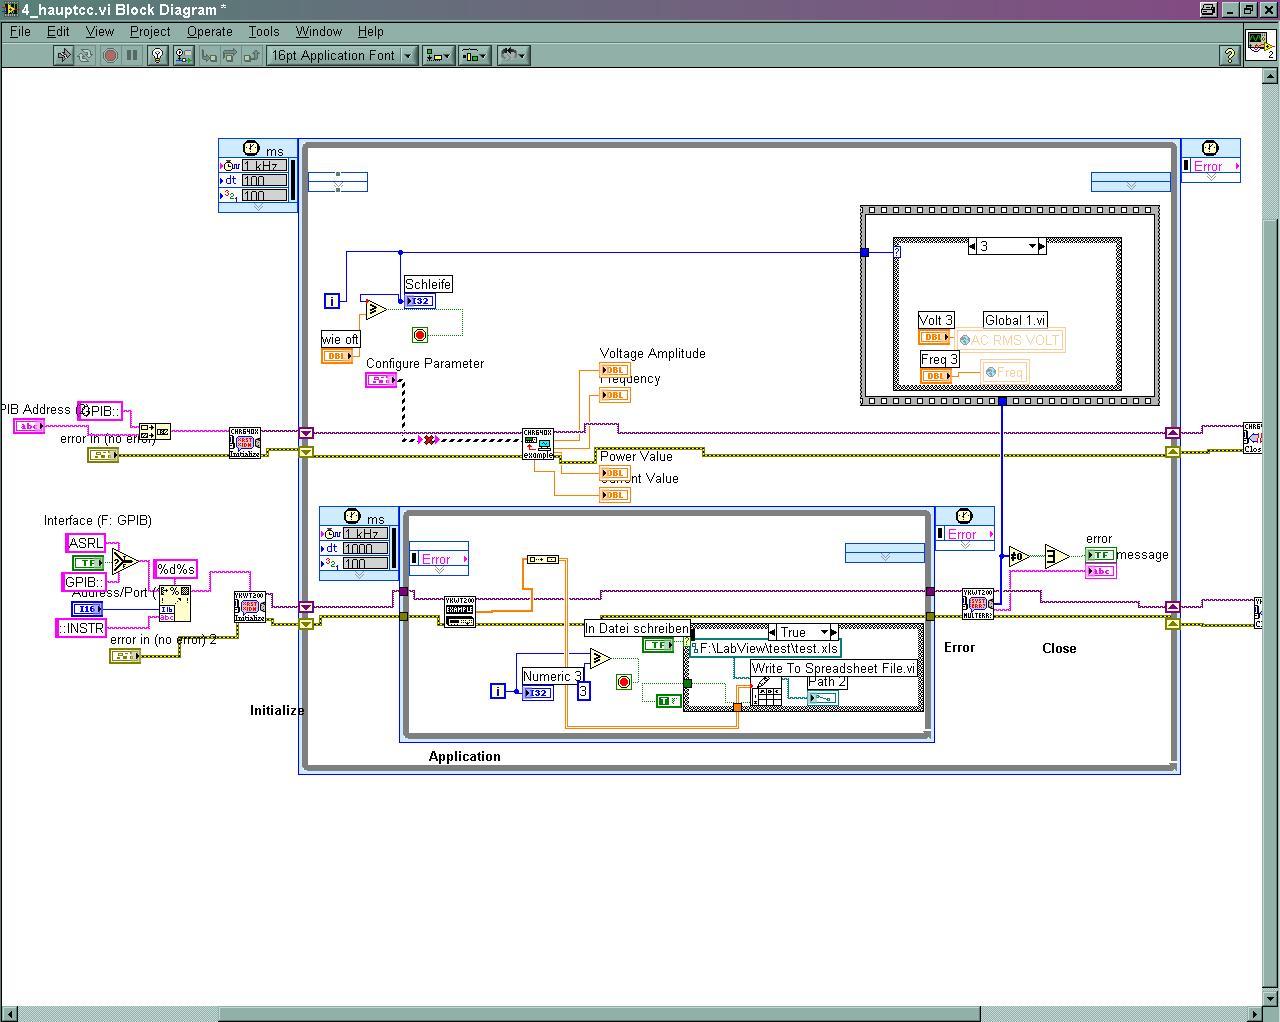This screenshot has width=1280, height=1022.
Task: Click the stop terminal below Schleife indicator
Action: click(420, 335)
